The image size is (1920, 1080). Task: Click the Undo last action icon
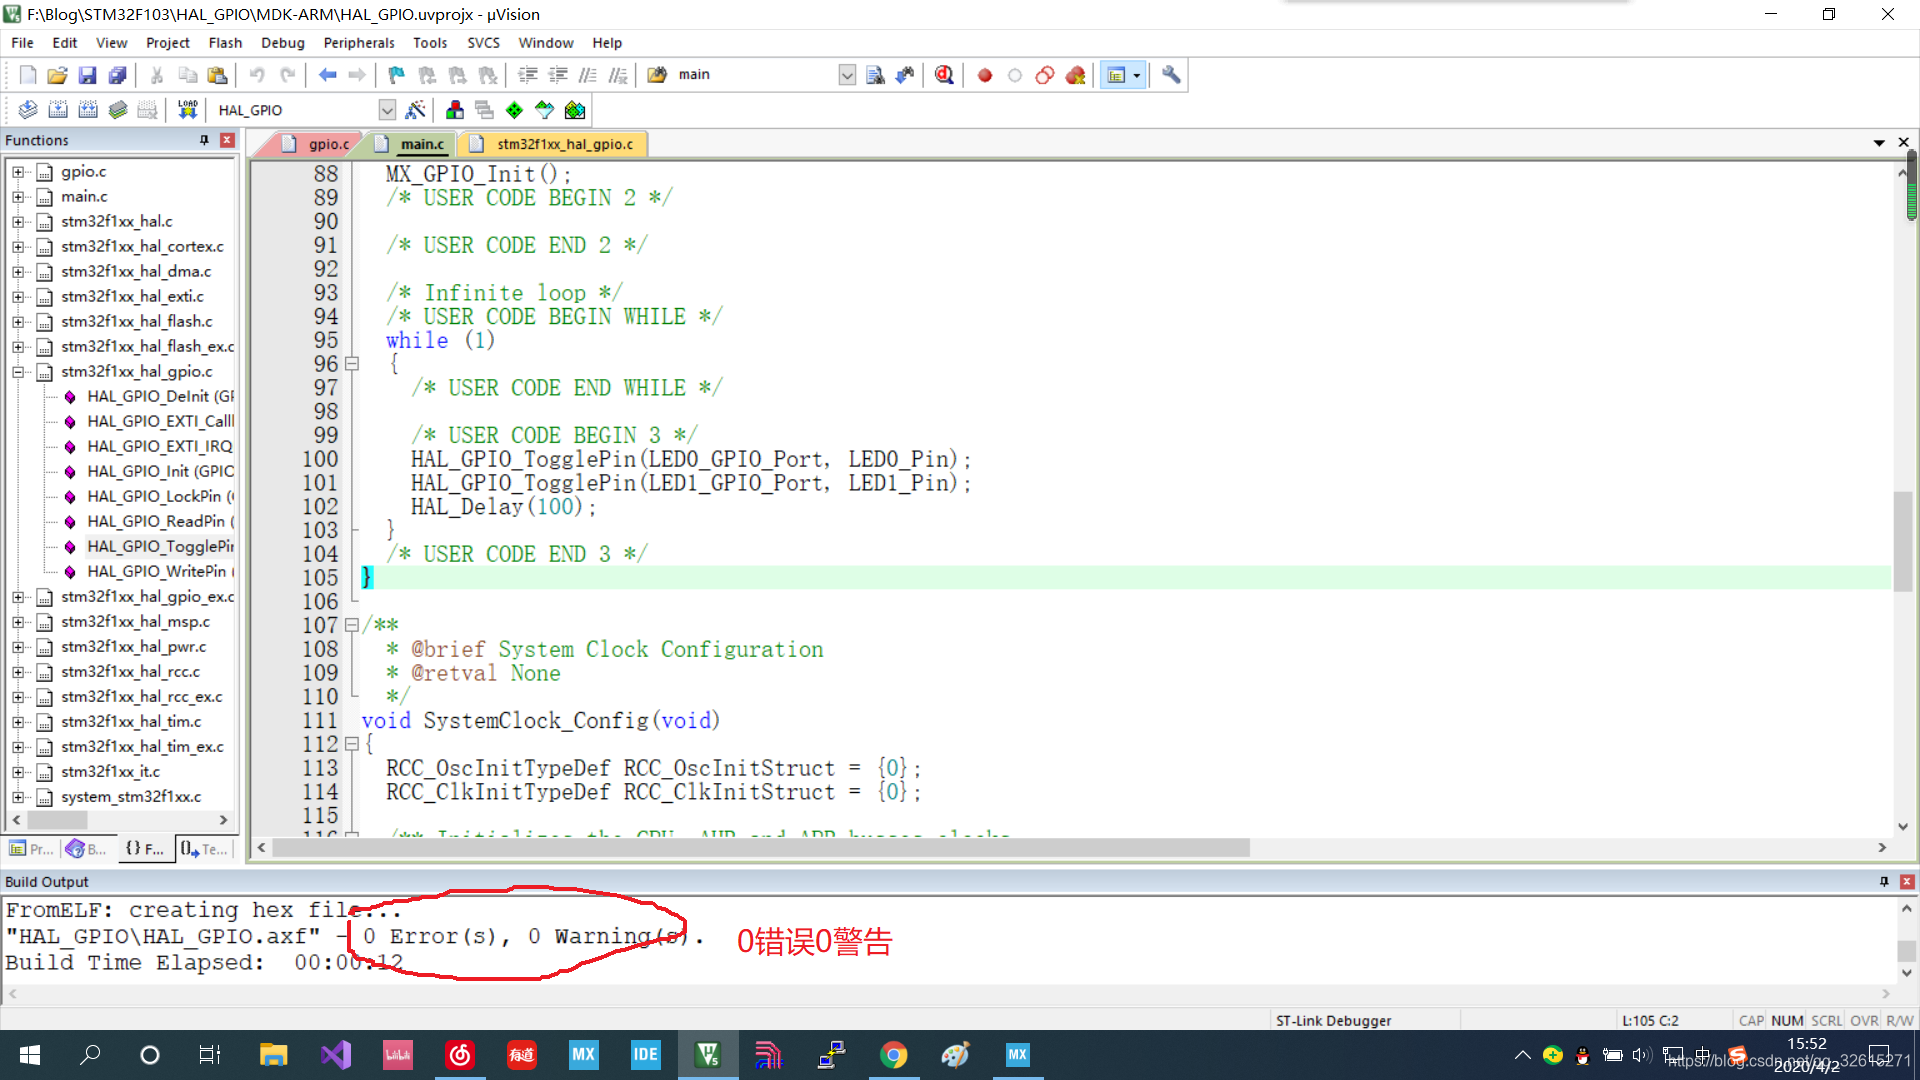(257, 74)
